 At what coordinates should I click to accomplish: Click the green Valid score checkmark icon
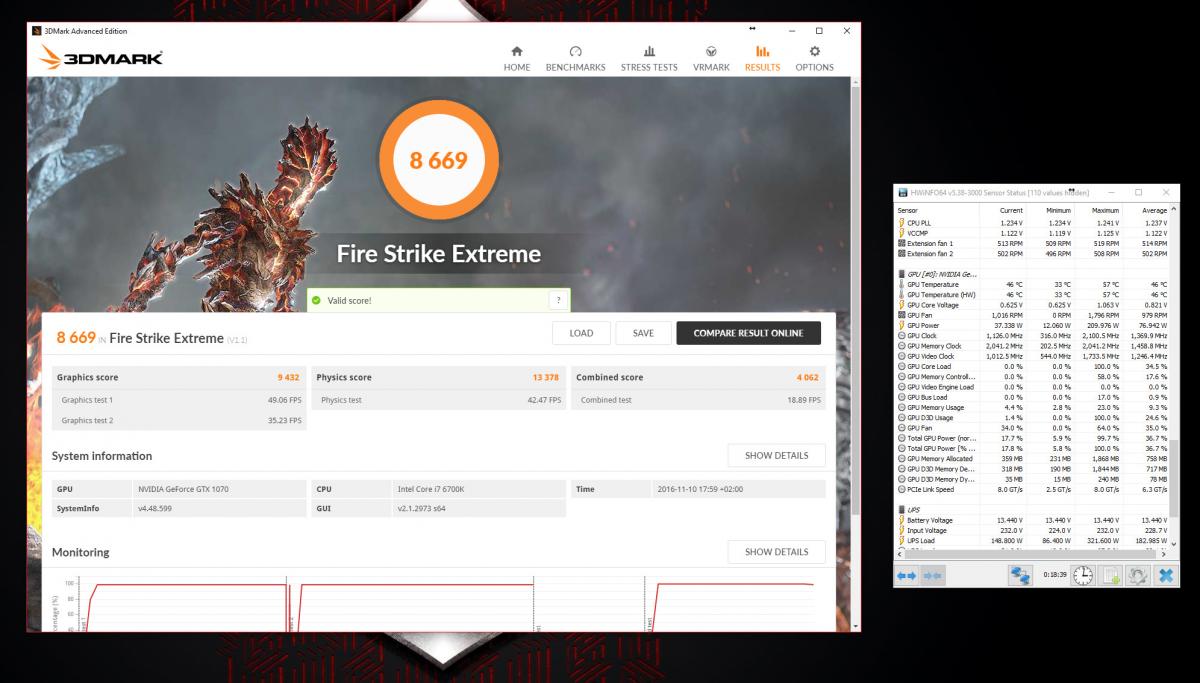[x=316, y=300]
